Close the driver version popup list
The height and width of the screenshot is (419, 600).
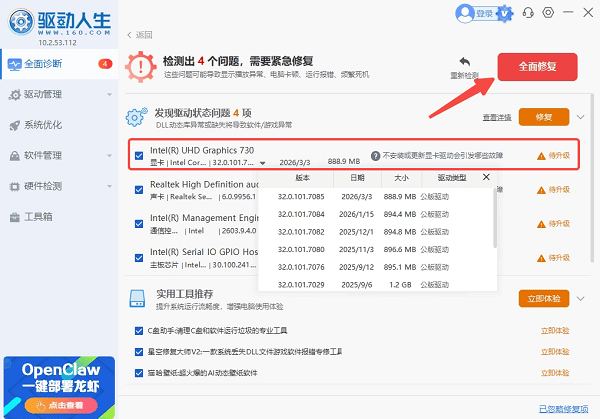click(486, 177)
